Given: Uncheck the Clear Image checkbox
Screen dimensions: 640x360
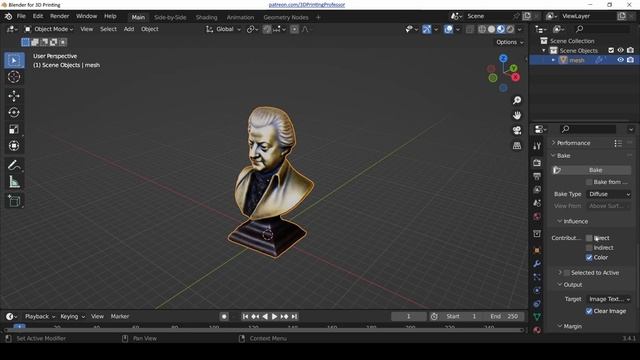Looking at the screenshot, I should pos(589,311).
